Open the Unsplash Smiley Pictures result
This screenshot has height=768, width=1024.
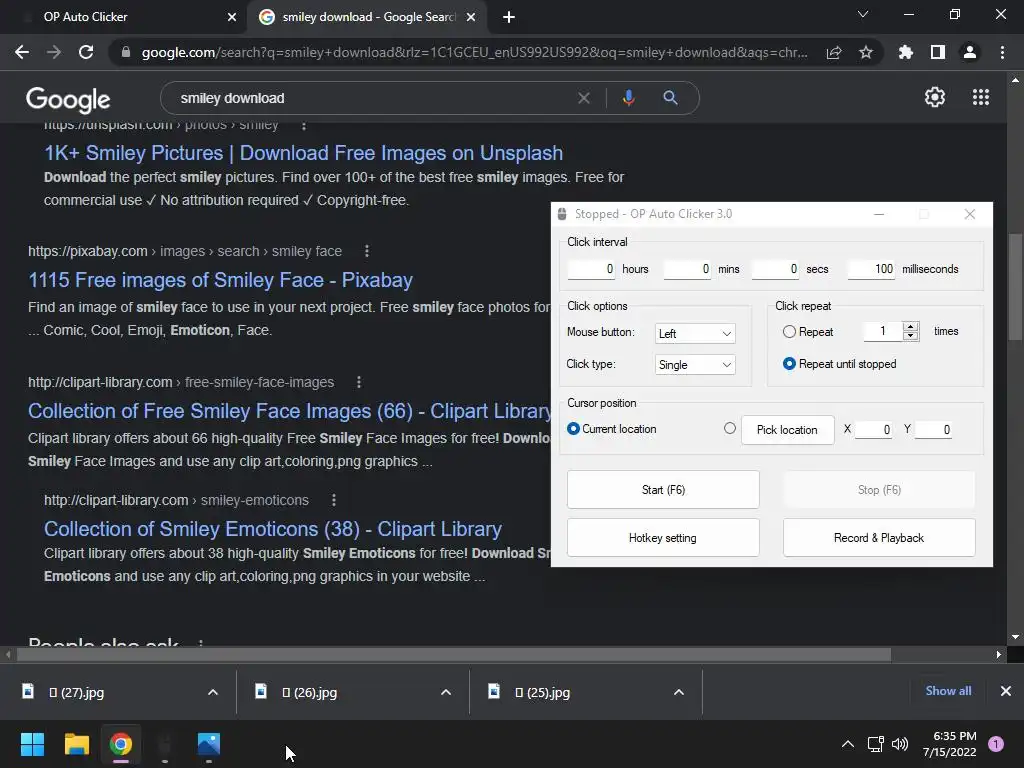[x=304, y=153]
